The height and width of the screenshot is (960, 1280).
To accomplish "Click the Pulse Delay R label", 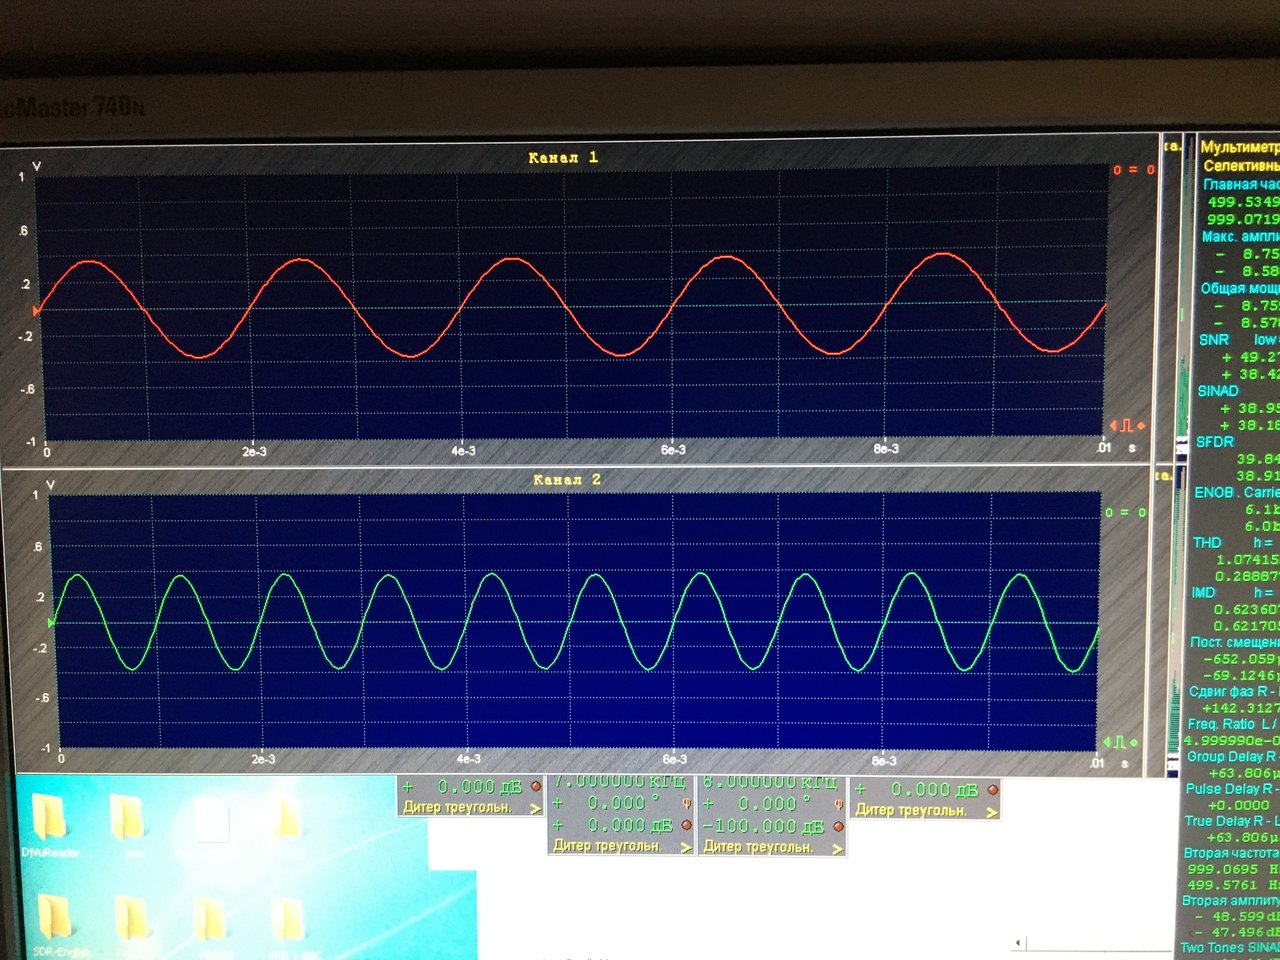I will pos(1228,789).
